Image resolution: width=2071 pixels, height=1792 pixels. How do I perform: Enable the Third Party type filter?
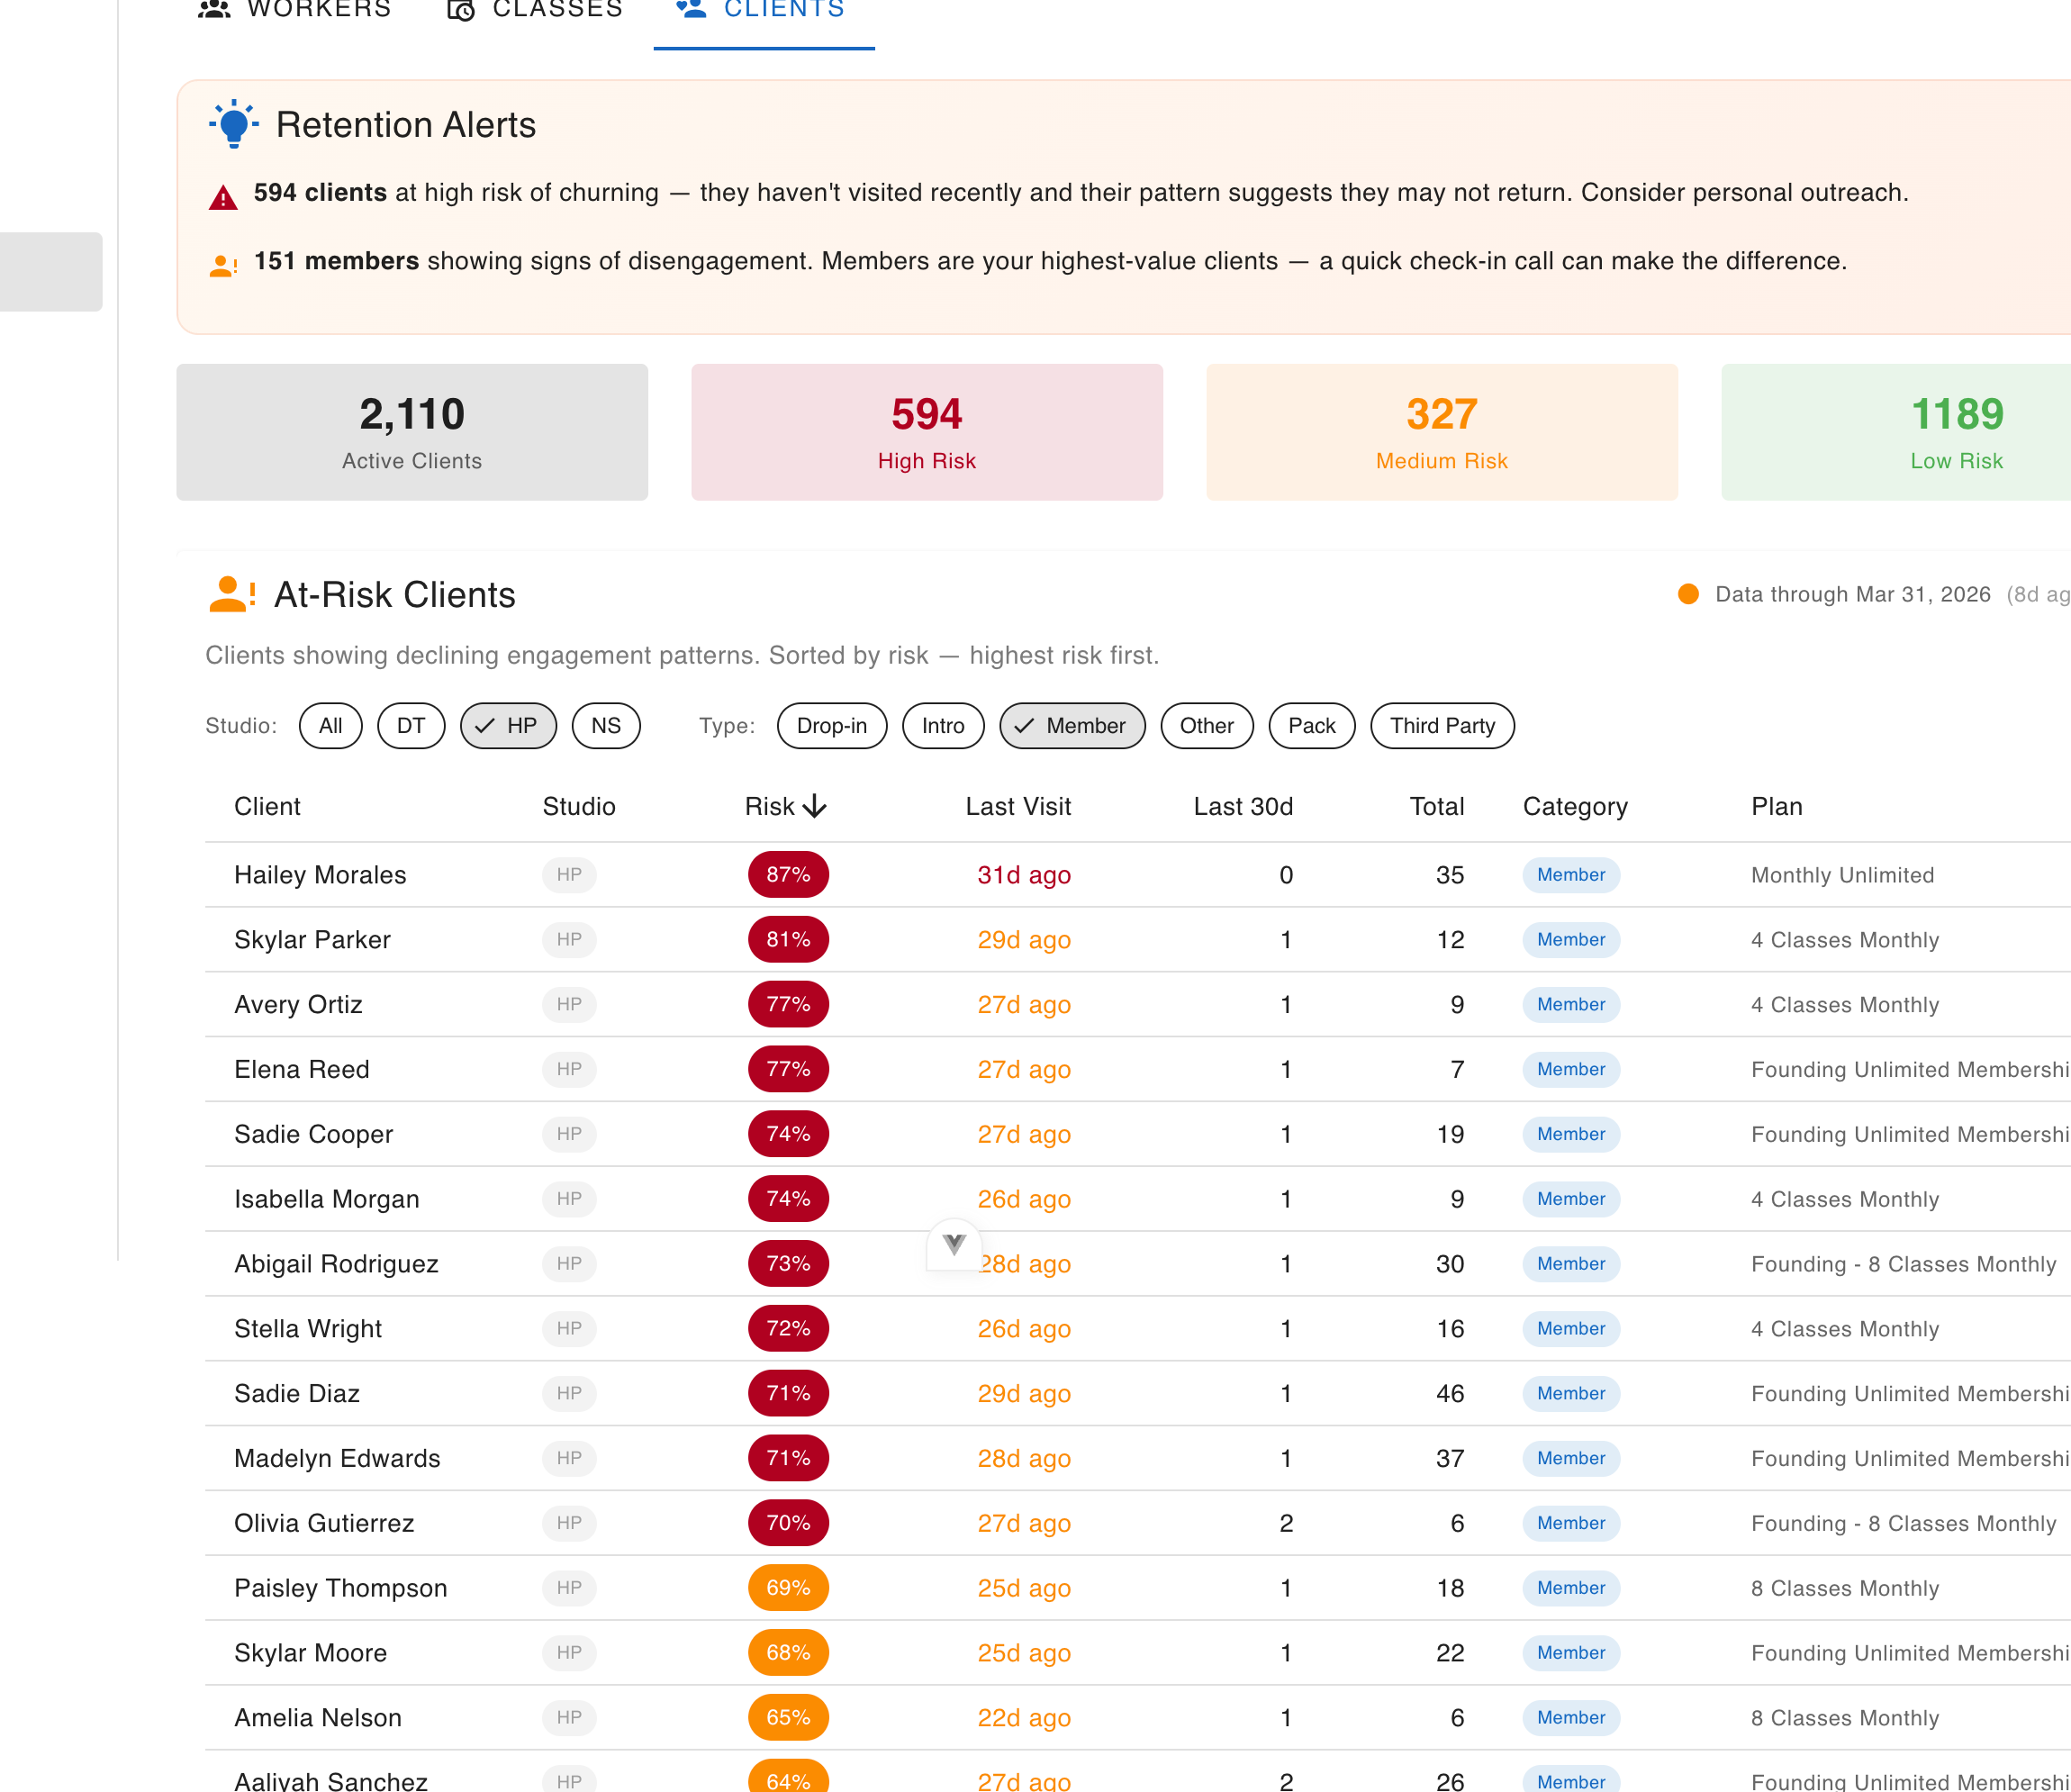pyautogui.click(x=1443, y=726)
